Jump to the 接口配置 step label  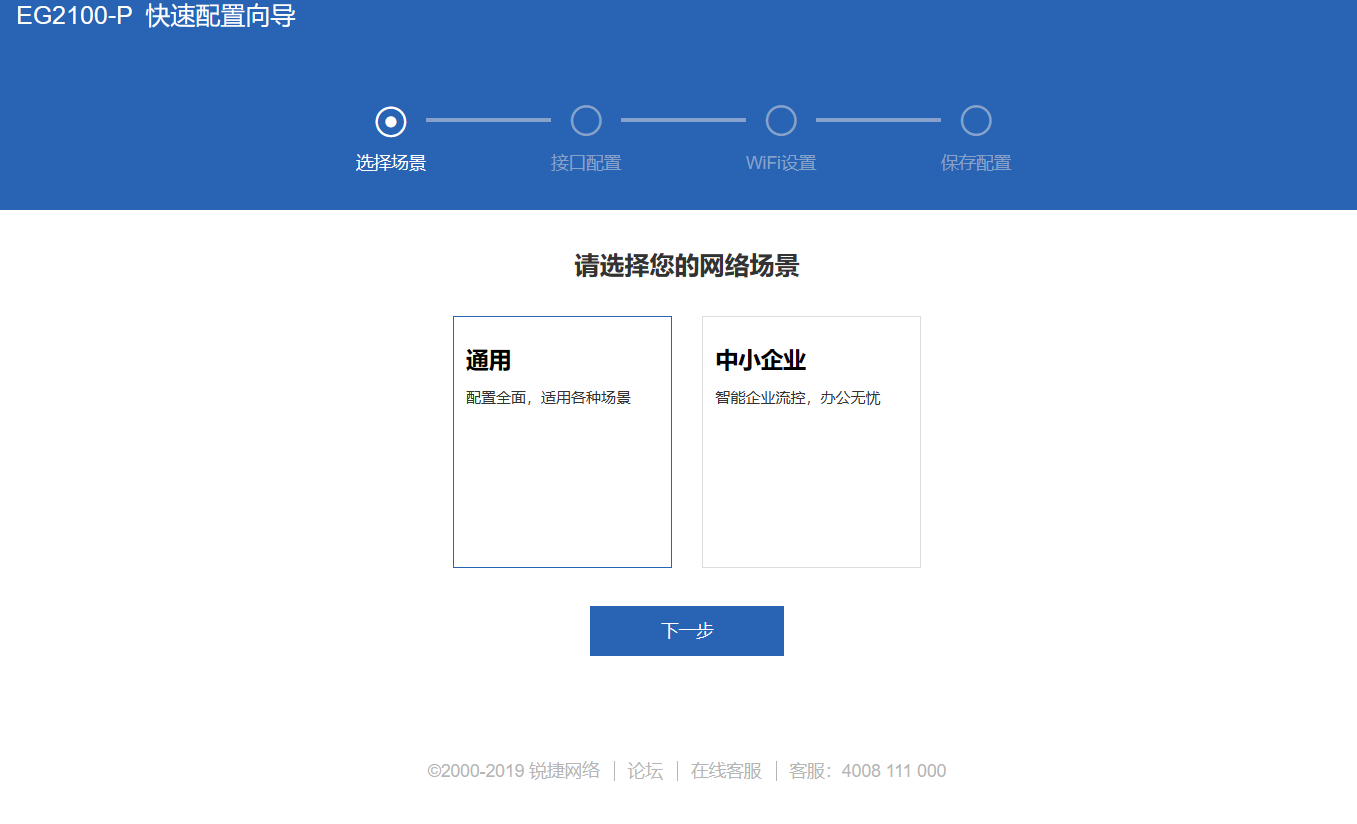pos(586,163)
